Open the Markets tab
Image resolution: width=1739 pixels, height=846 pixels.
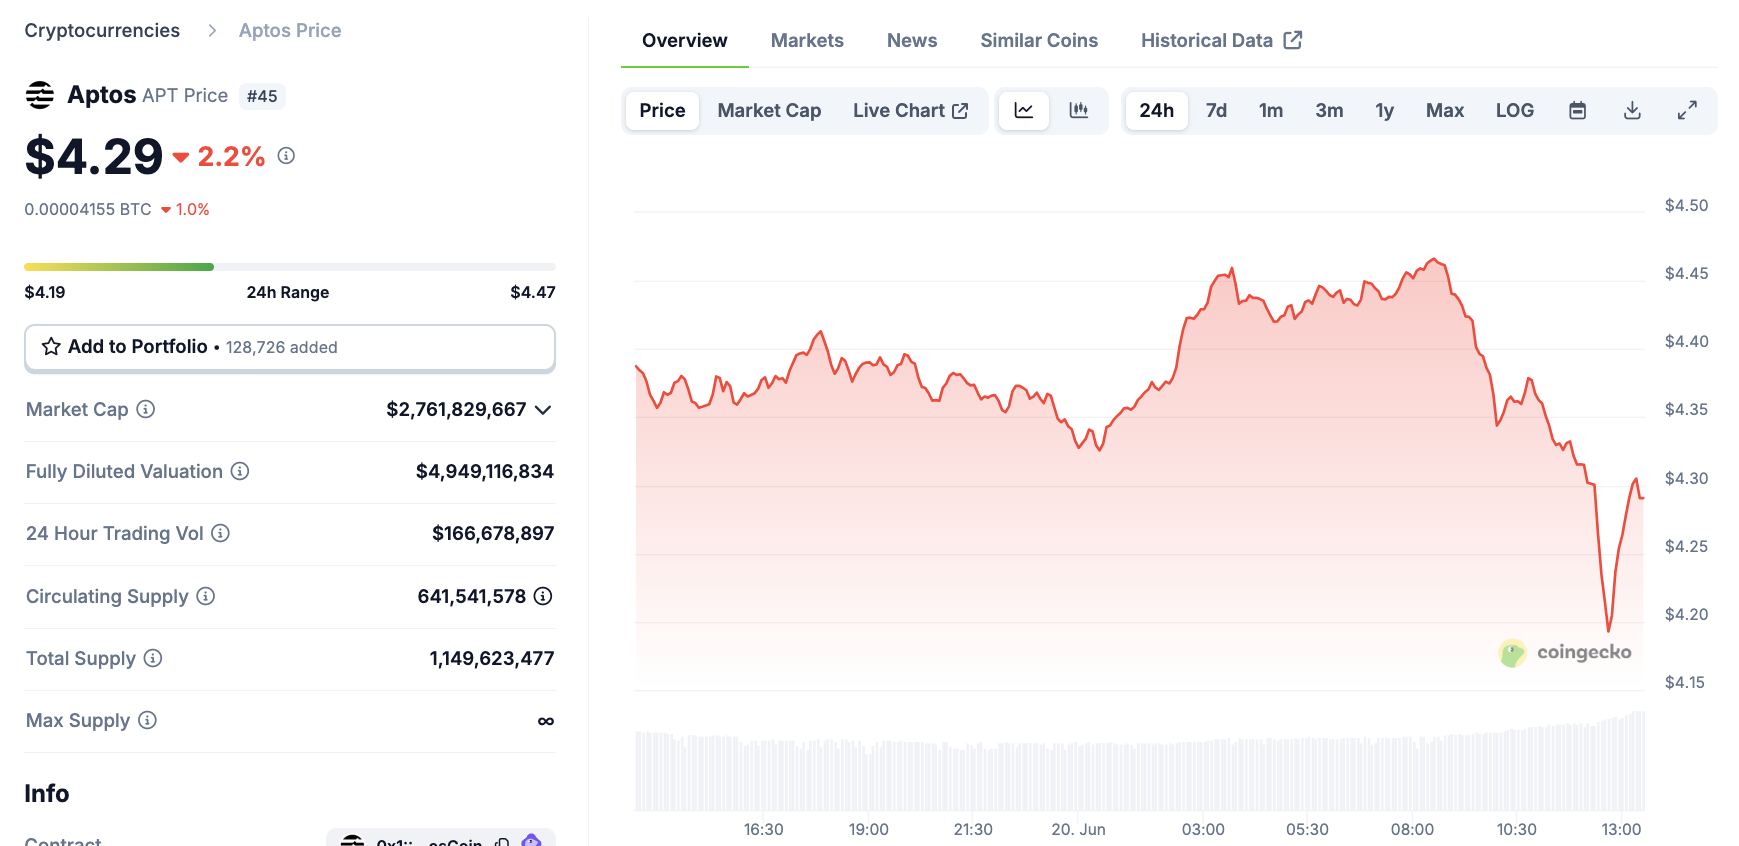807,40
